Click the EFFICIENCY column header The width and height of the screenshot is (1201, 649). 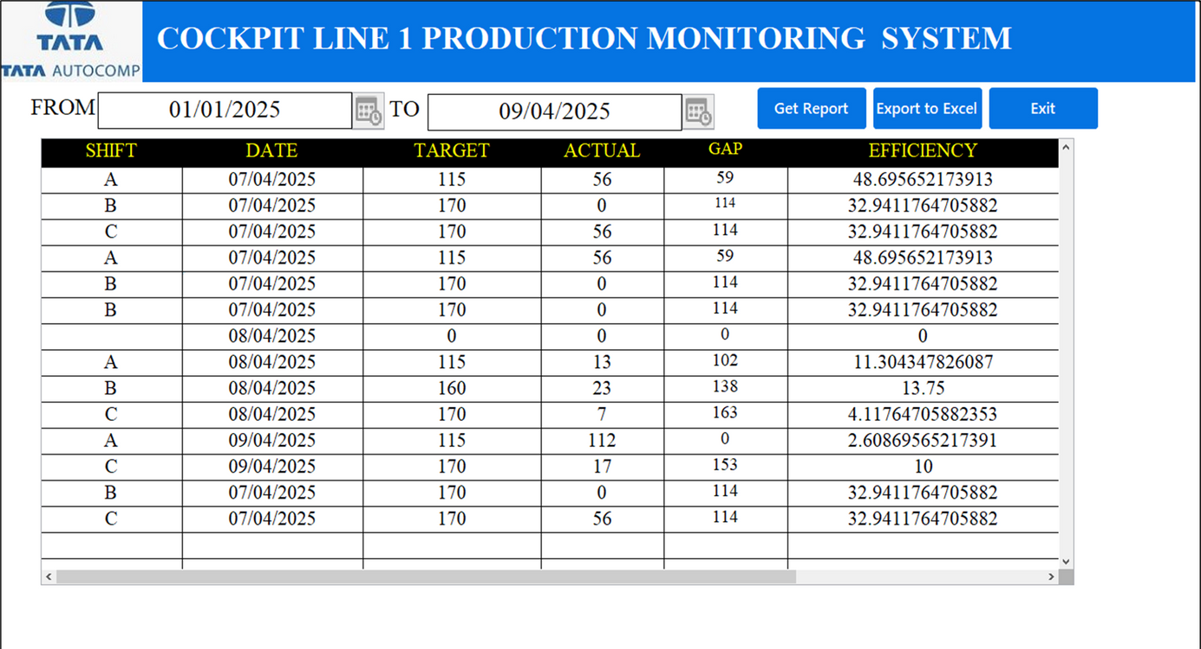click(922, 151)
